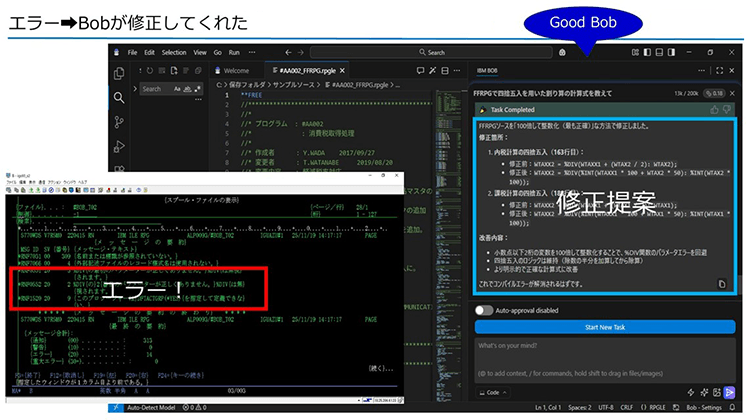Close the IBM BOB panel
The width and height of the screenshot is (750, 420).
pos(732,71)
